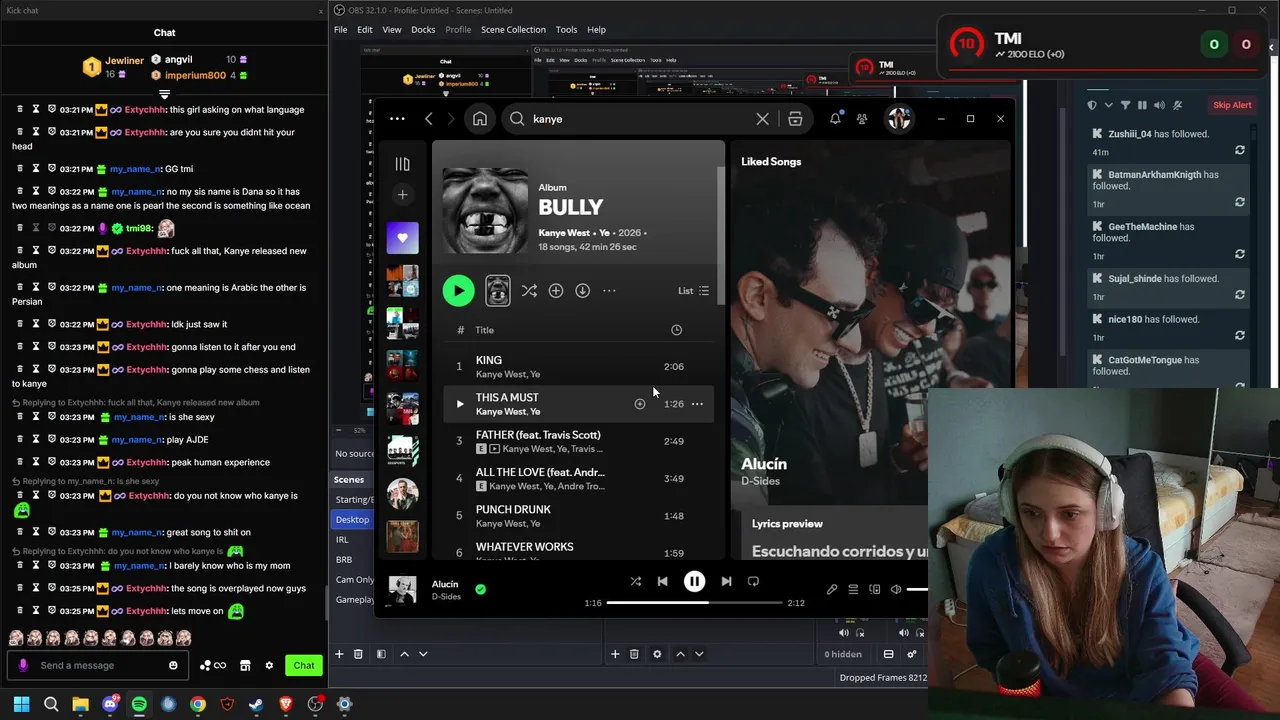Toggle shuffle in the bottom player bar
The width and height of the screenshot is (1280, 720).
coord(635,581)
